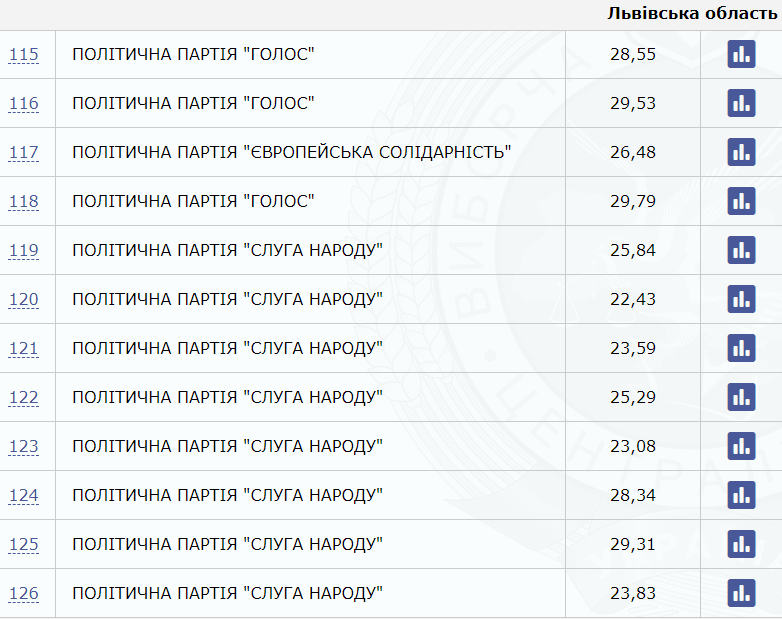Open district 115 link
Screen dimensions: 782x619
[23, 54]
